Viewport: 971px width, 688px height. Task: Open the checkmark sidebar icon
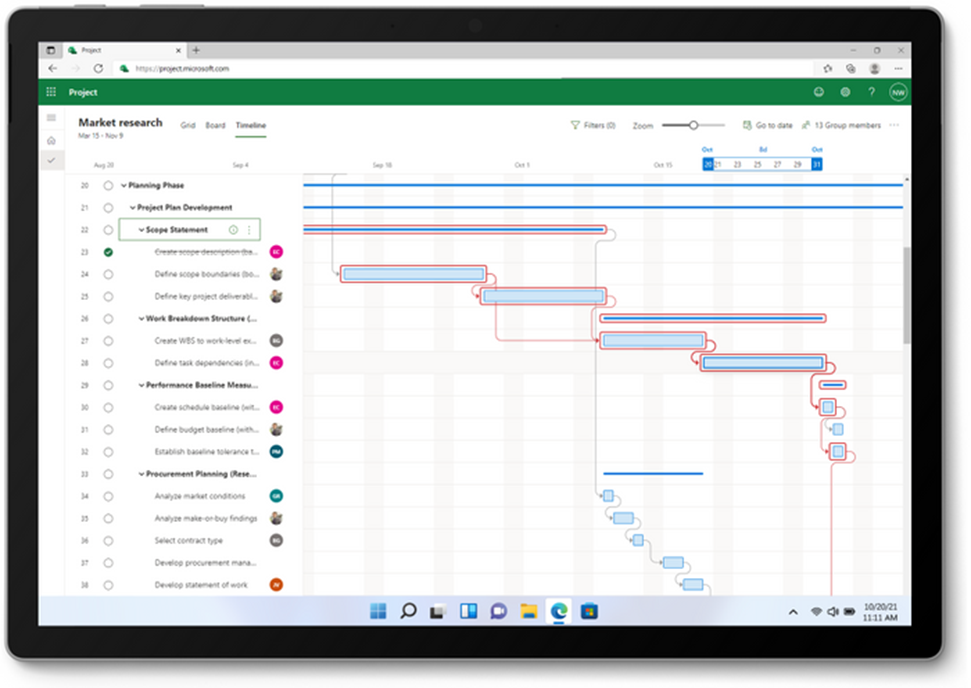(x=51, y=160)
